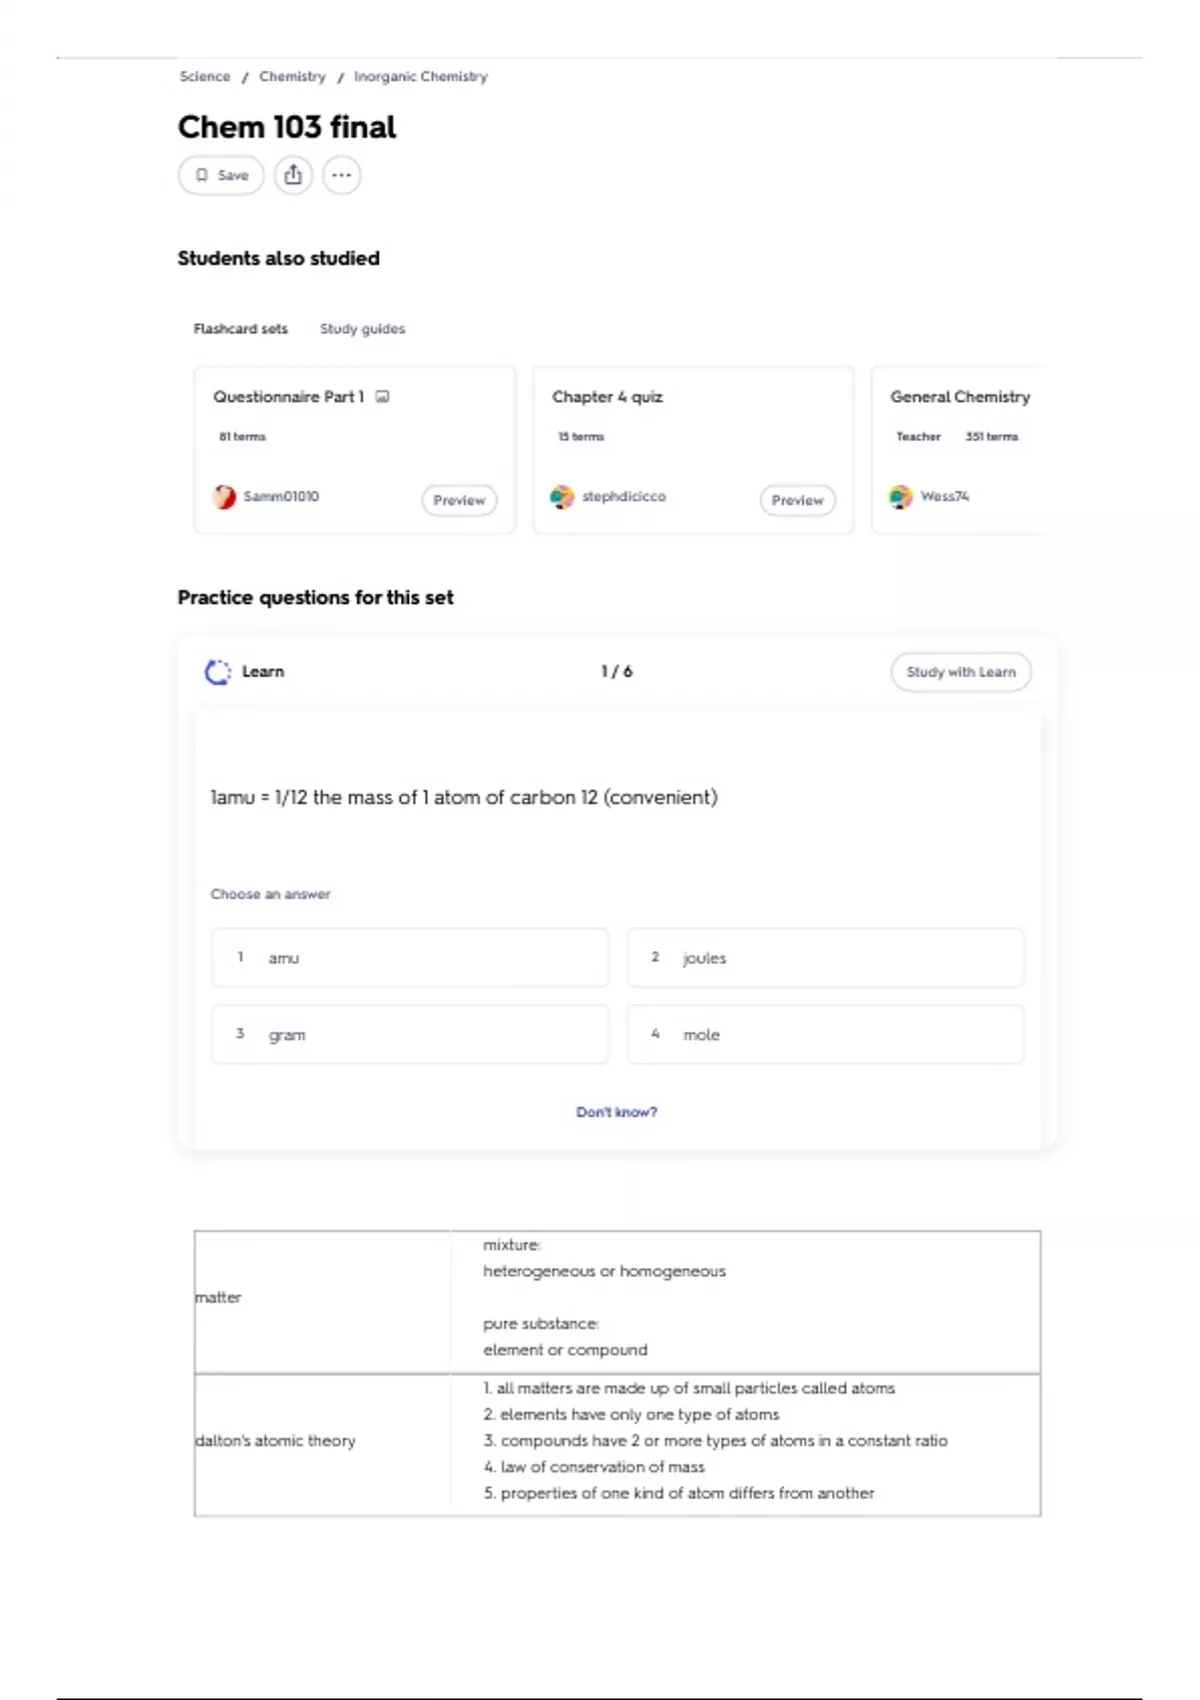
Task: Click the image icon beside Questionnaire Part 1
Action: click(x=382, y=397)
